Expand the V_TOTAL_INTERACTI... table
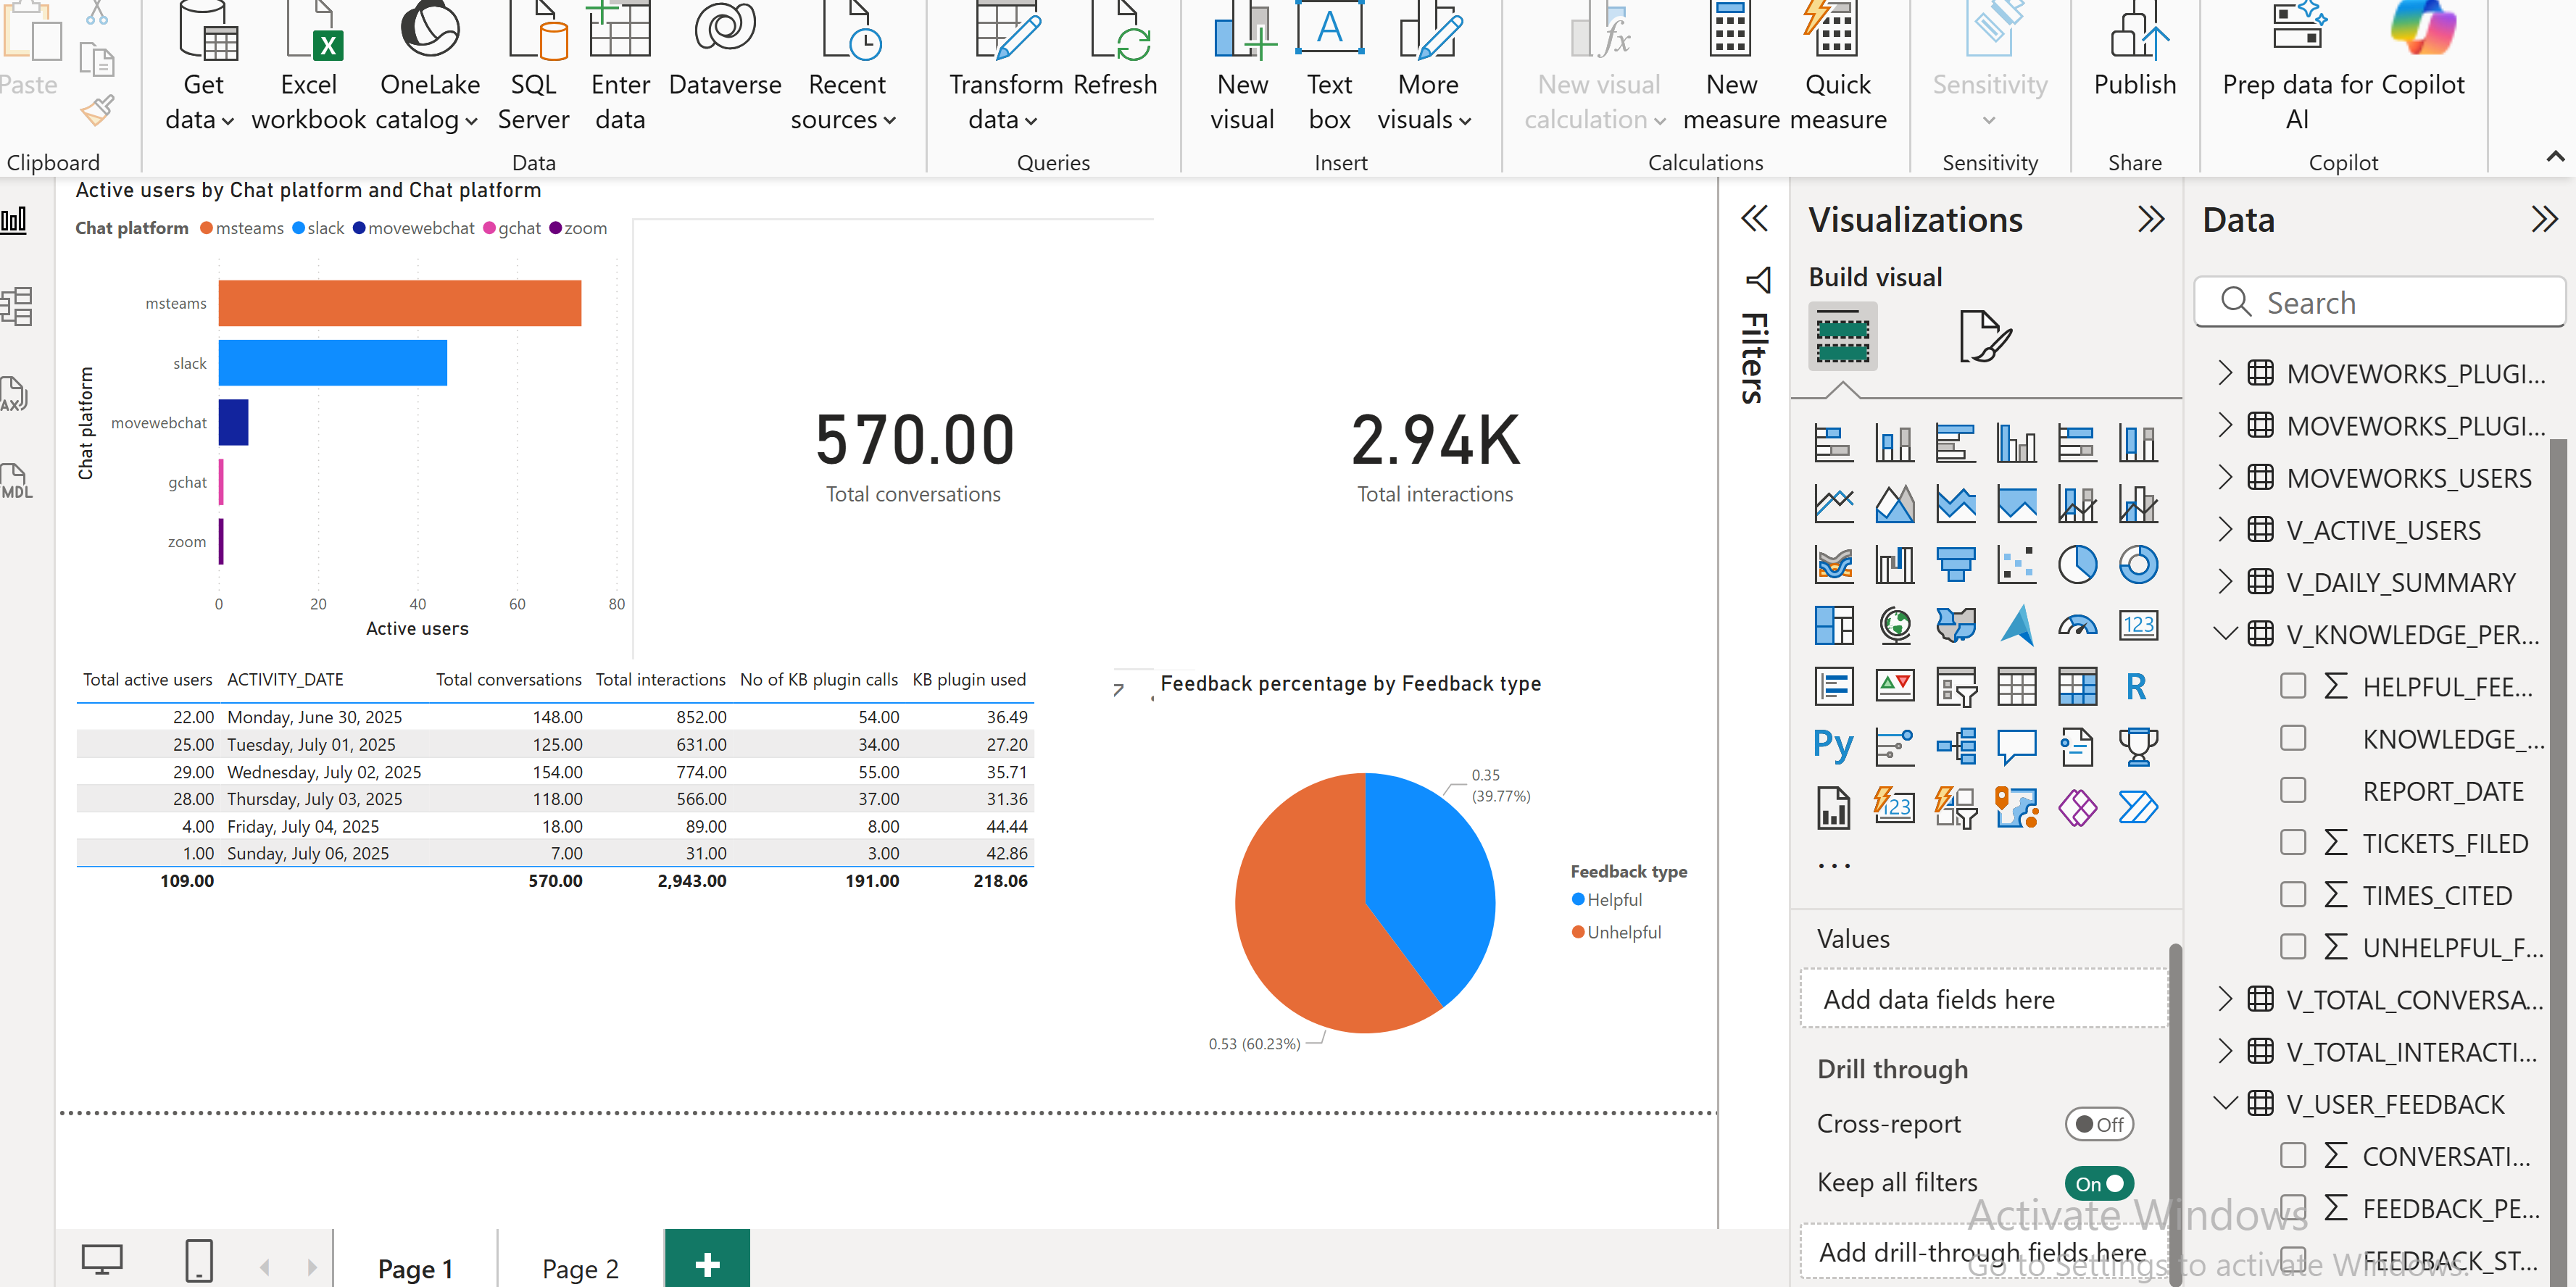 pyautogui.click(x=2224, y=1050)
